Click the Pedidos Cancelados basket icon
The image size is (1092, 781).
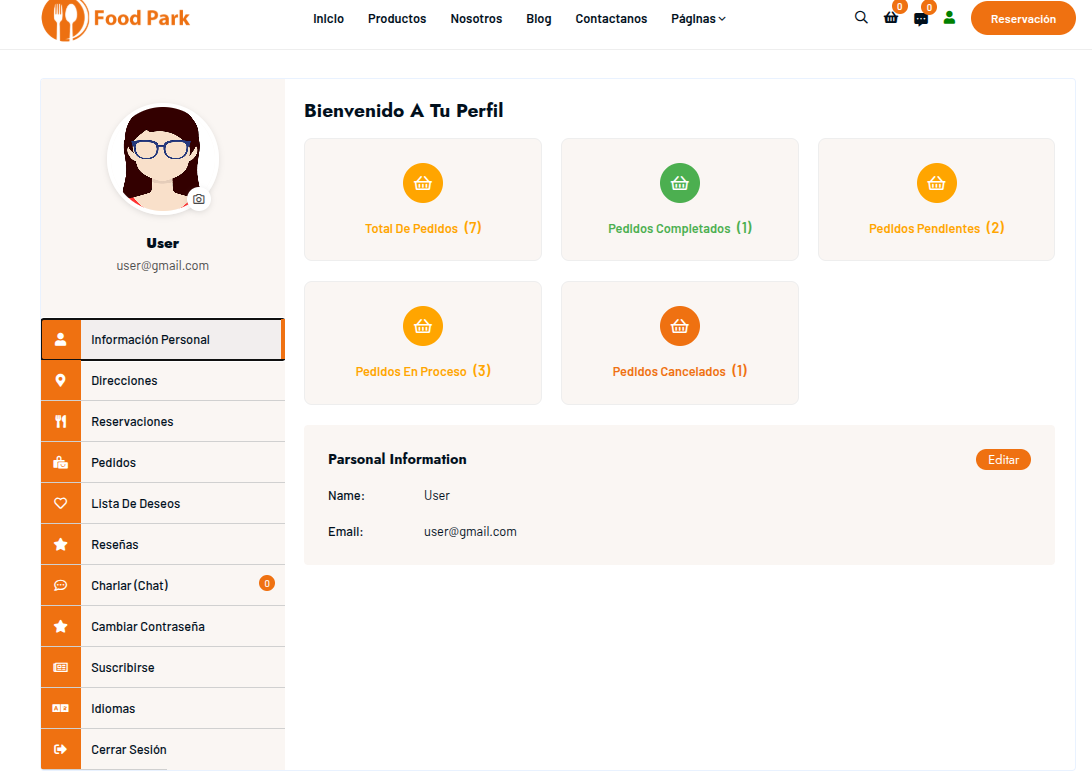(x=680, y=326)
